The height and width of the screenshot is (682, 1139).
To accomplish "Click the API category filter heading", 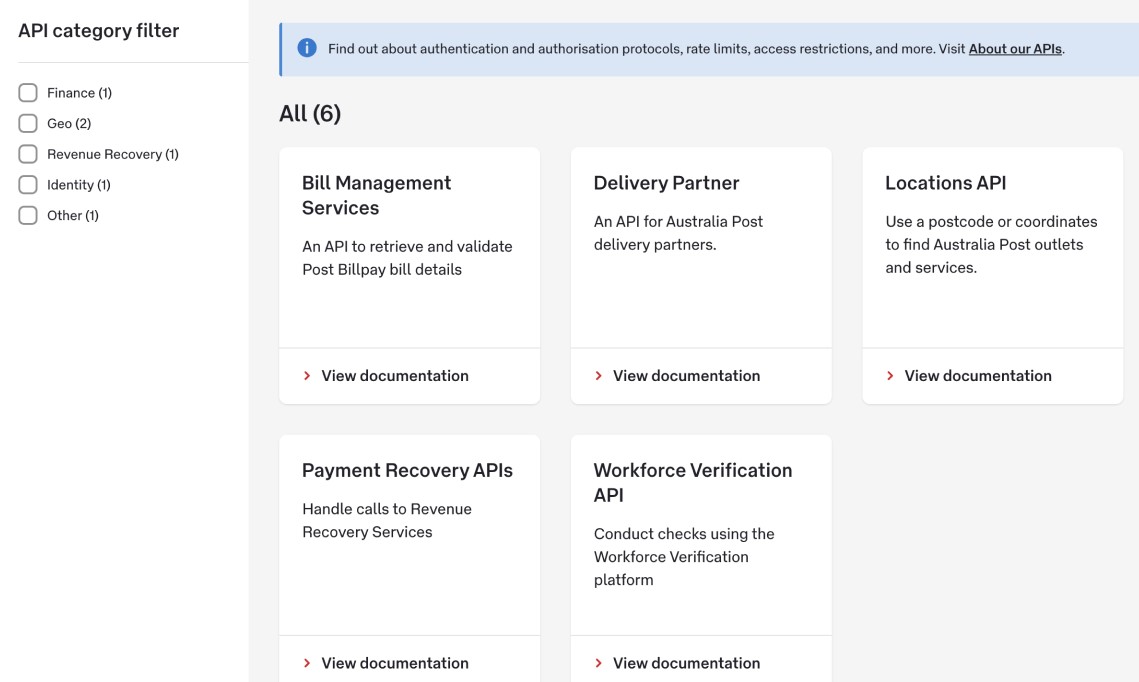I will point(99,31).
